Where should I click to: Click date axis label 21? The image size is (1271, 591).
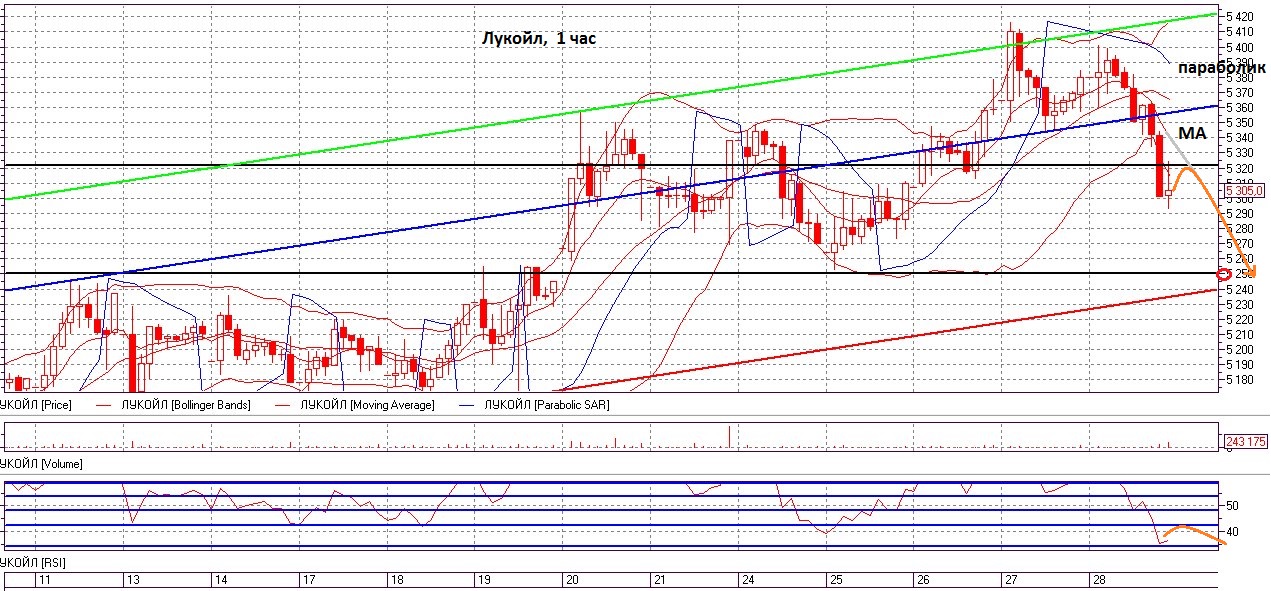[659, 580]
